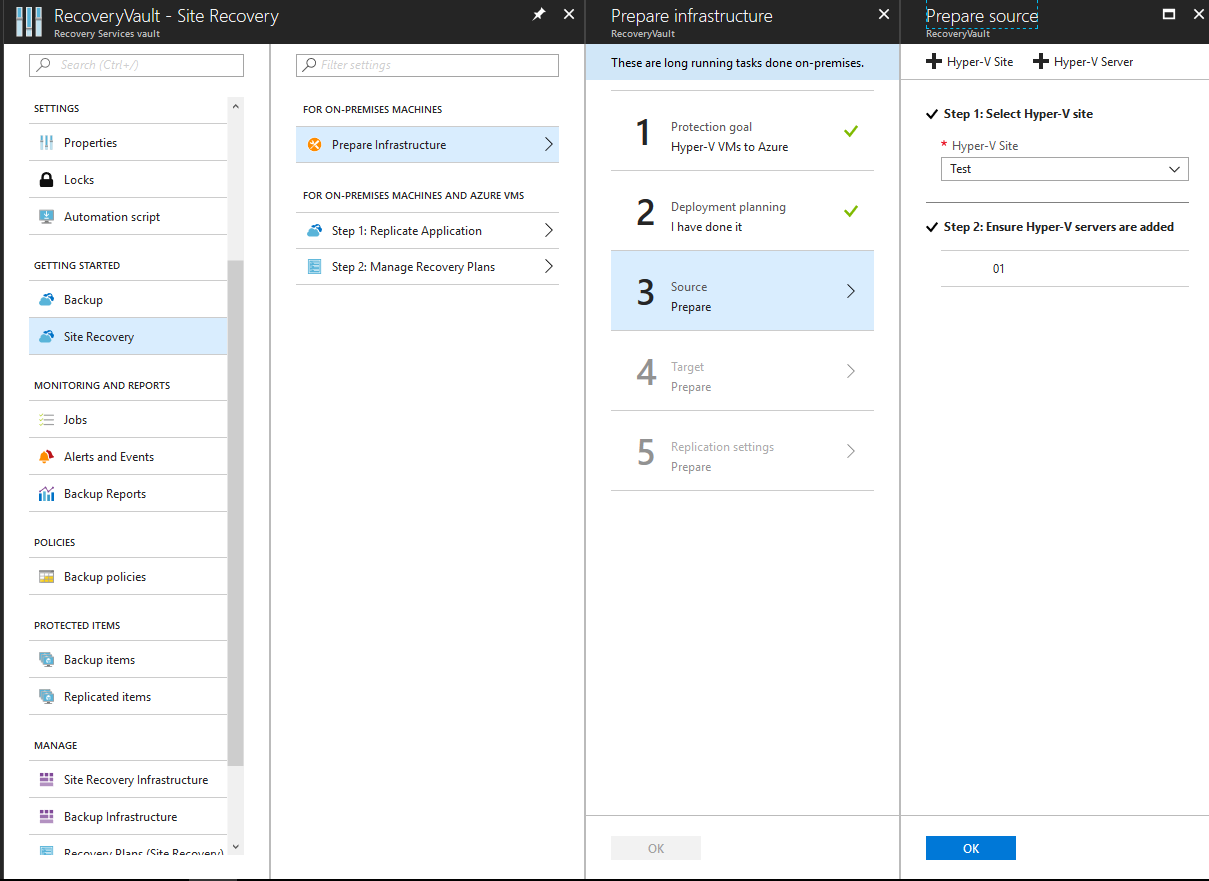
Task: Click disabled OK in Prepare infrastructure blade
Action: point(656,848)
